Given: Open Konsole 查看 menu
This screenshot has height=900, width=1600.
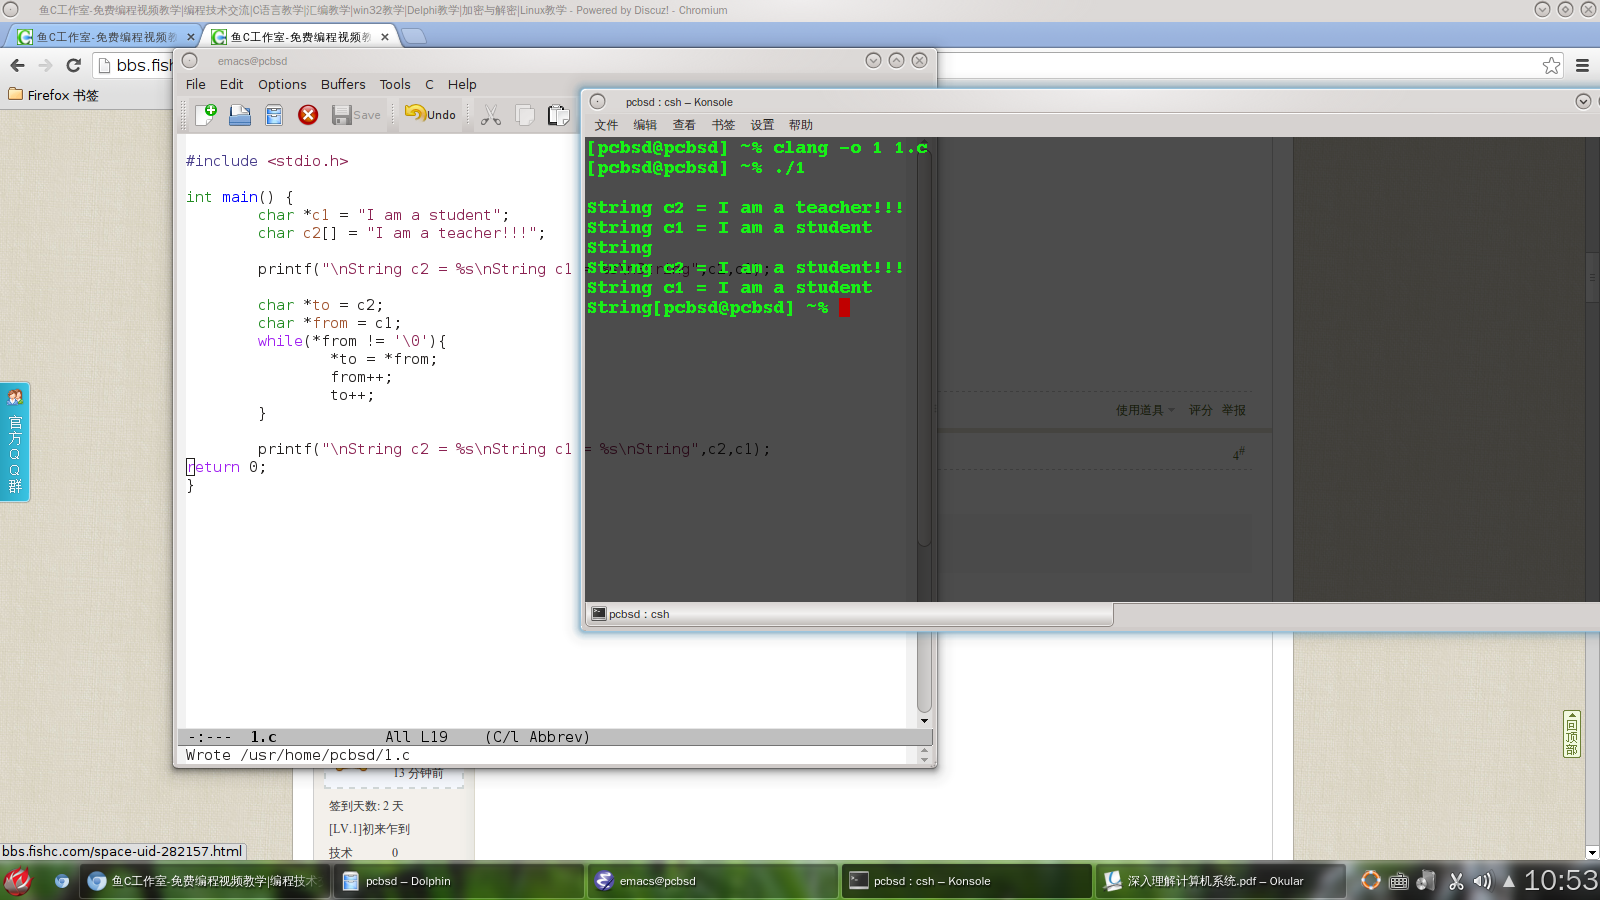Looking at the screenshot, I should tap(684, 125).
